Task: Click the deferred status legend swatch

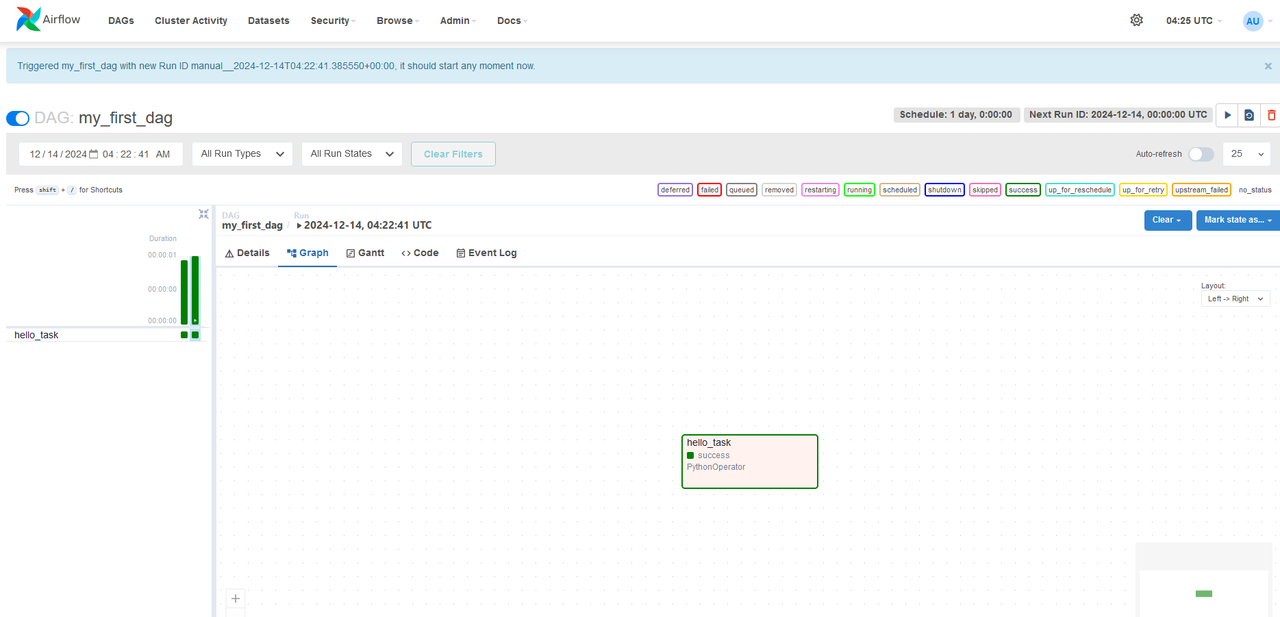Action: 675,190
